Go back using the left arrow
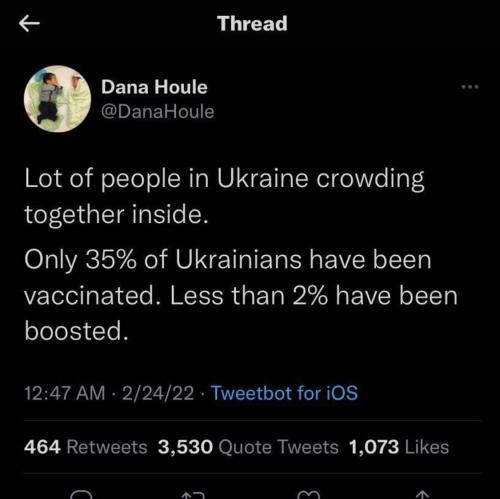Image resolution: width=500 pixels, height=499 pixels. tap(29, 24)
